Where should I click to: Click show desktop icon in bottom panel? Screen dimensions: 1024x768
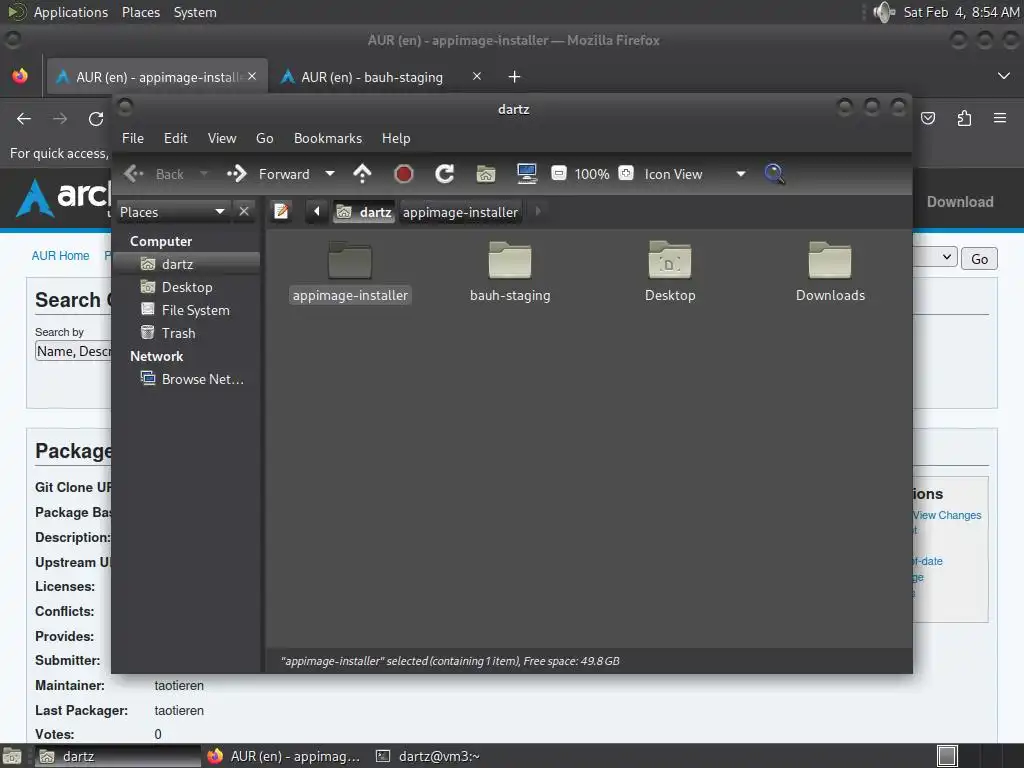(x=12, y=756)
